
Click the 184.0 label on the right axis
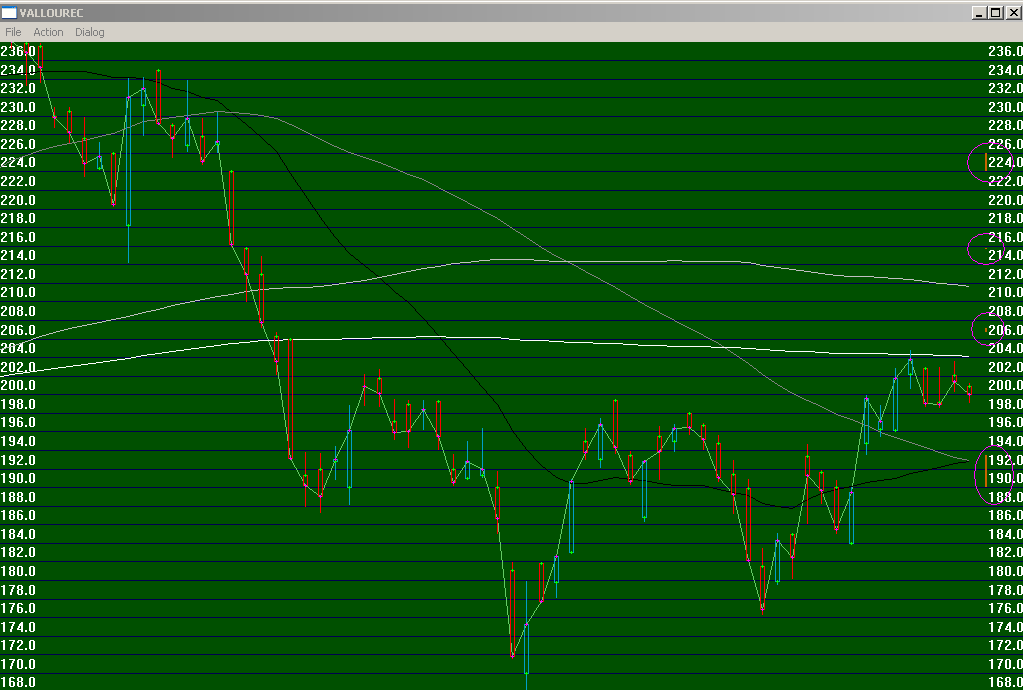click(1005, 534)
